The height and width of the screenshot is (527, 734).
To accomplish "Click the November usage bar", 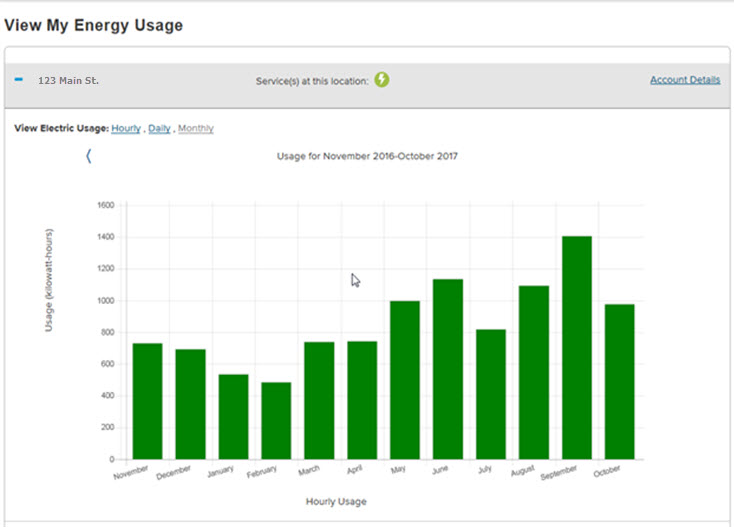I will [147, 401].
